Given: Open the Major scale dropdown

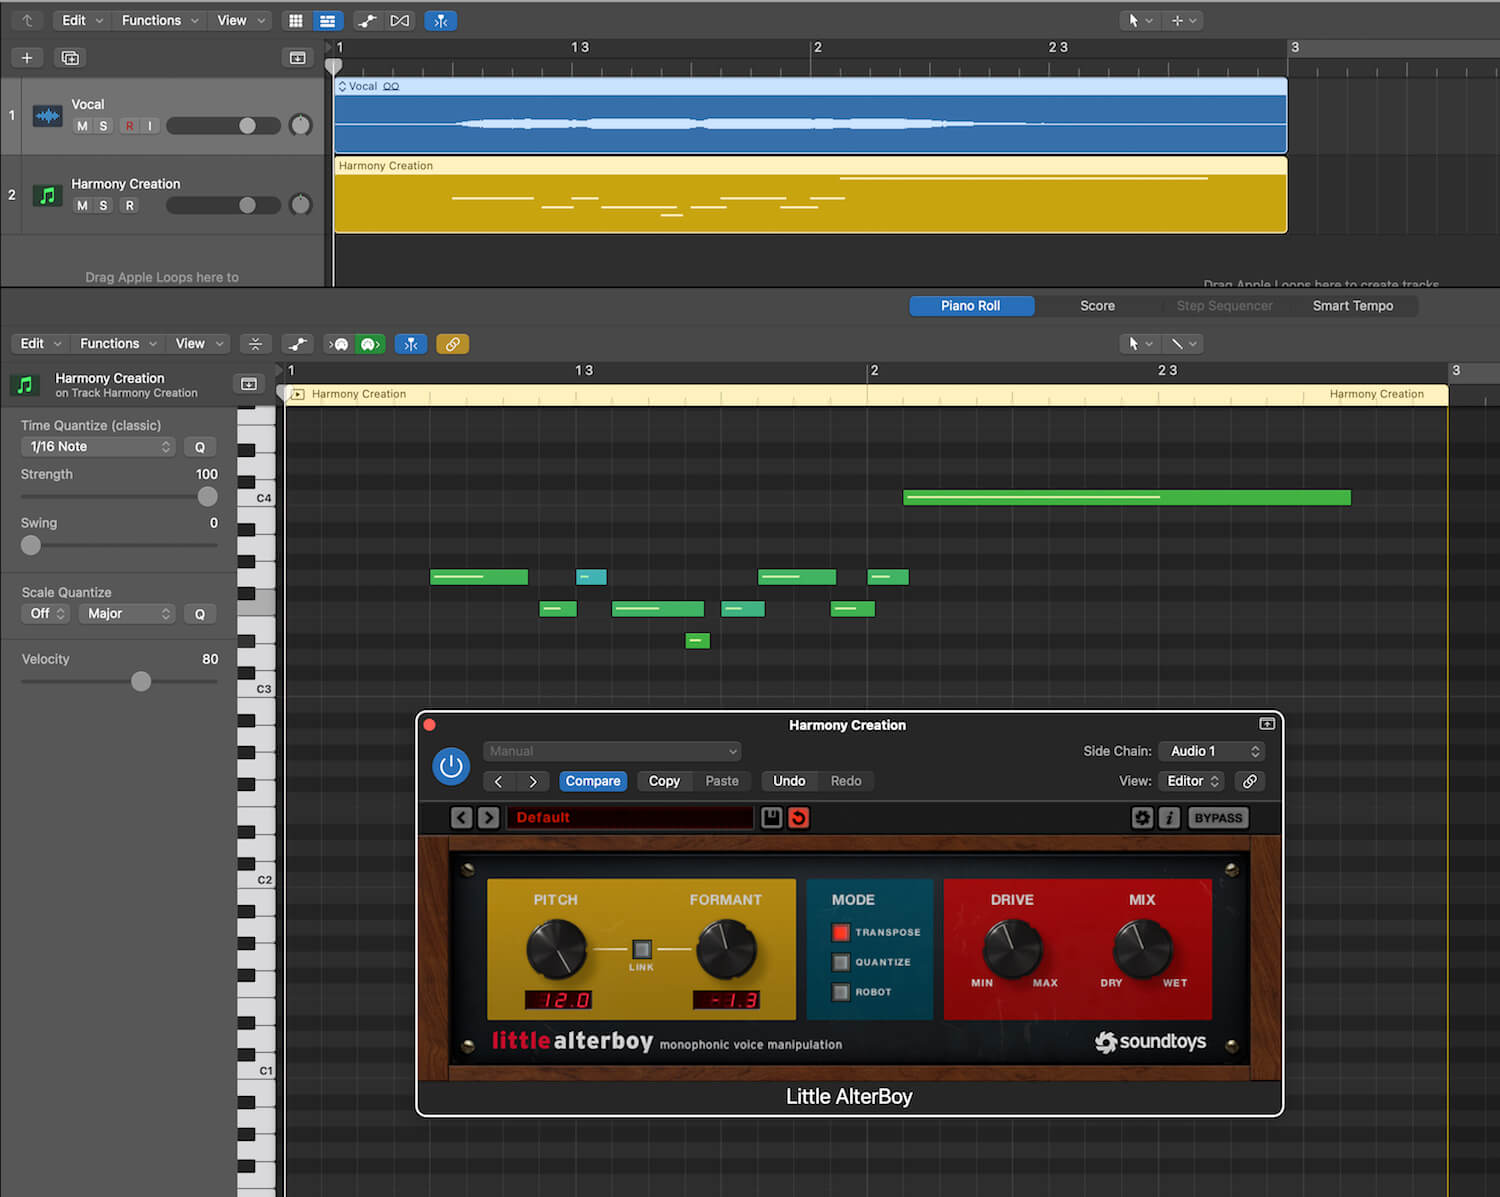Looking at the screenshot, I should pos(127,614).
